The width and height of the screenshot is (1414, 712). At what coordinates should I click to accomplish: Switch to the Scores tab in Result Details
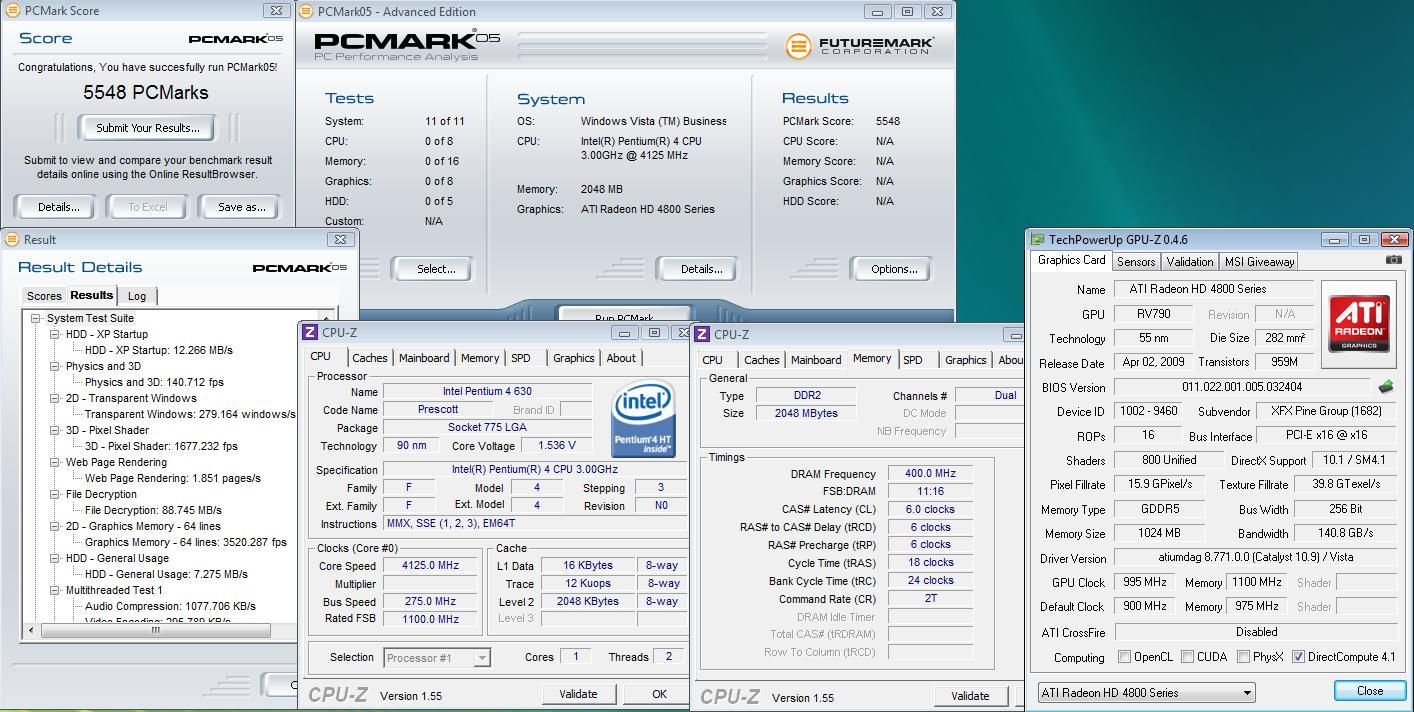(44, 296)
